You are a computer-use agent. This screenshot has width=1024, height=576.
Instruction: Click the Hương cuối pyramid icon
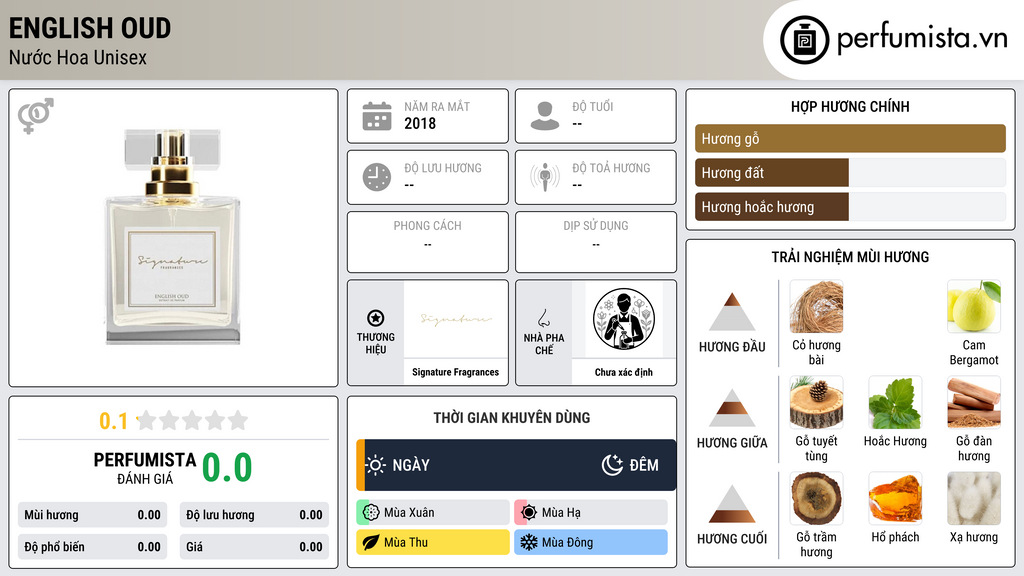tap(732, 504)
